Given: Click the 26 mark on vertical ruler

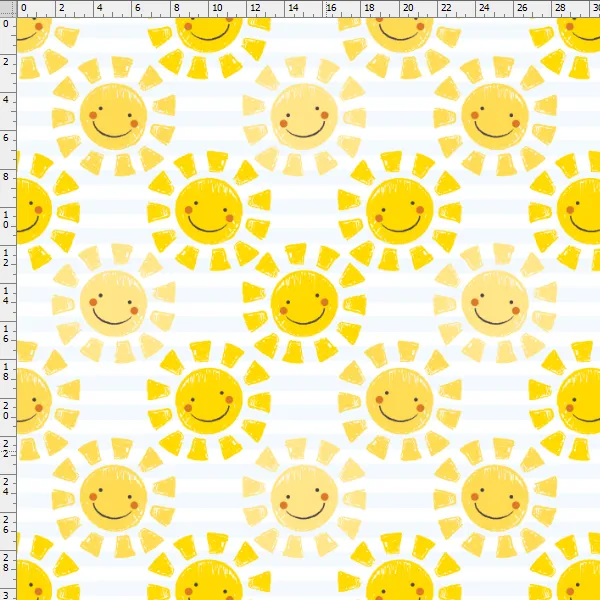Looking at the screenshot, I should point(6,525).
